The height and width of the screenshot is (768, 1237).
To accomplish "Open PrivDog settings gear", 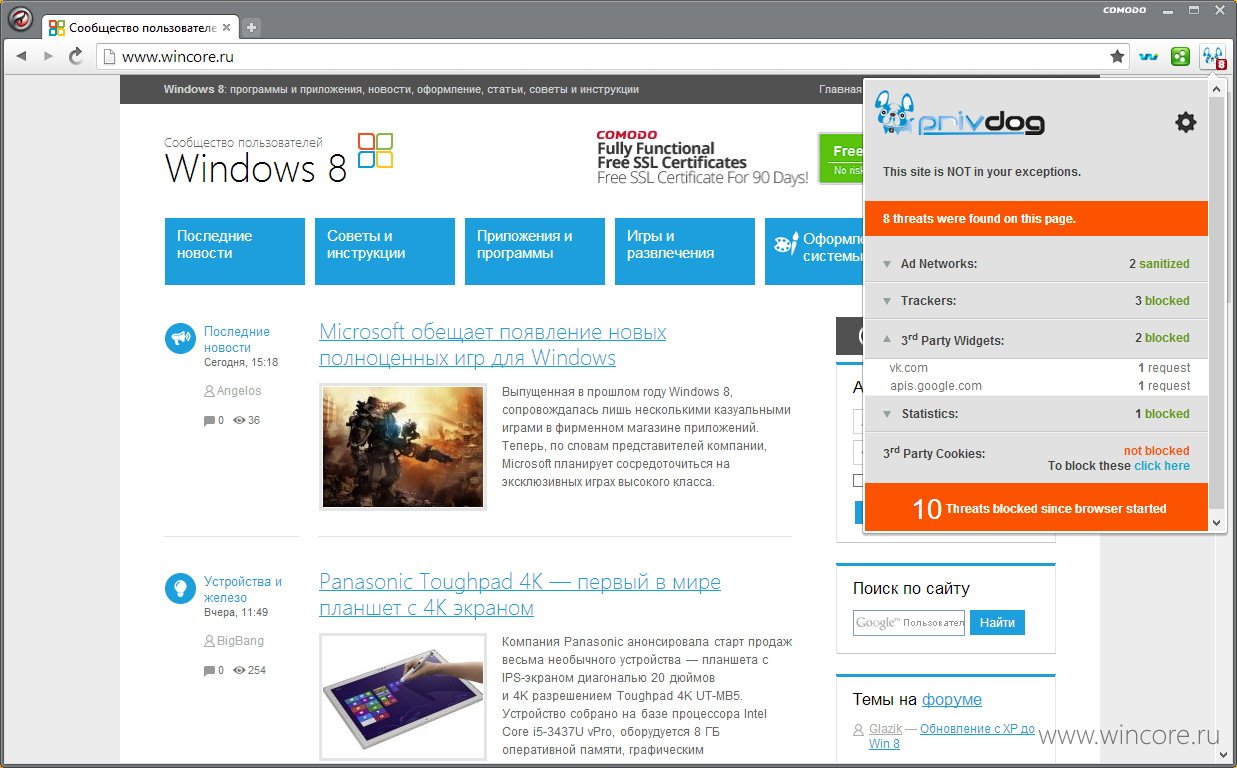I will (x=1185, y=122).
